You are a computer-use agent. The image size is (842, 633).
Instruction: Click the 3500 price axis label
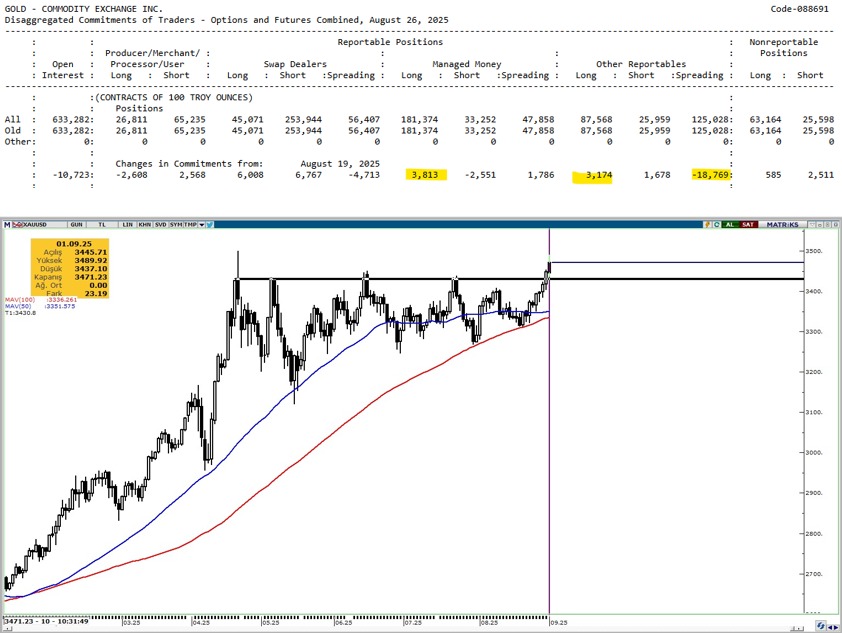[815, 251]
